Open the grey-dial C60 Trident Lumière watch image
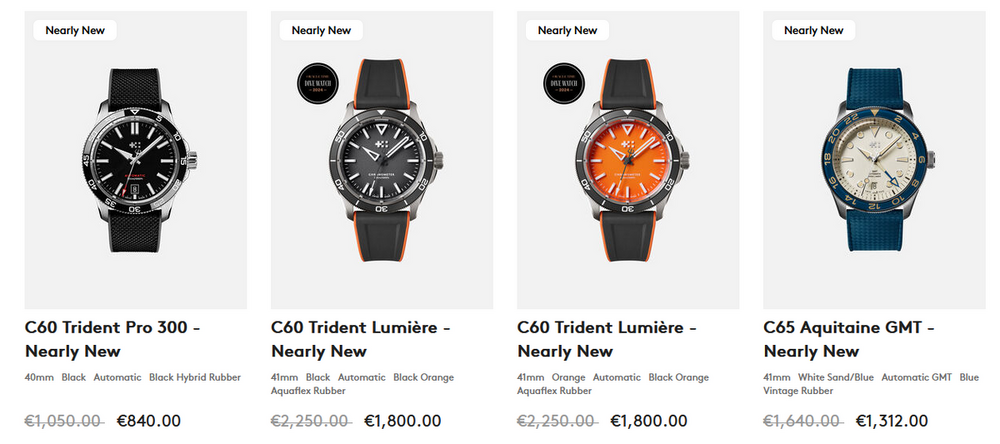This screenshot has width=1000, height=444. coord(381,160)
